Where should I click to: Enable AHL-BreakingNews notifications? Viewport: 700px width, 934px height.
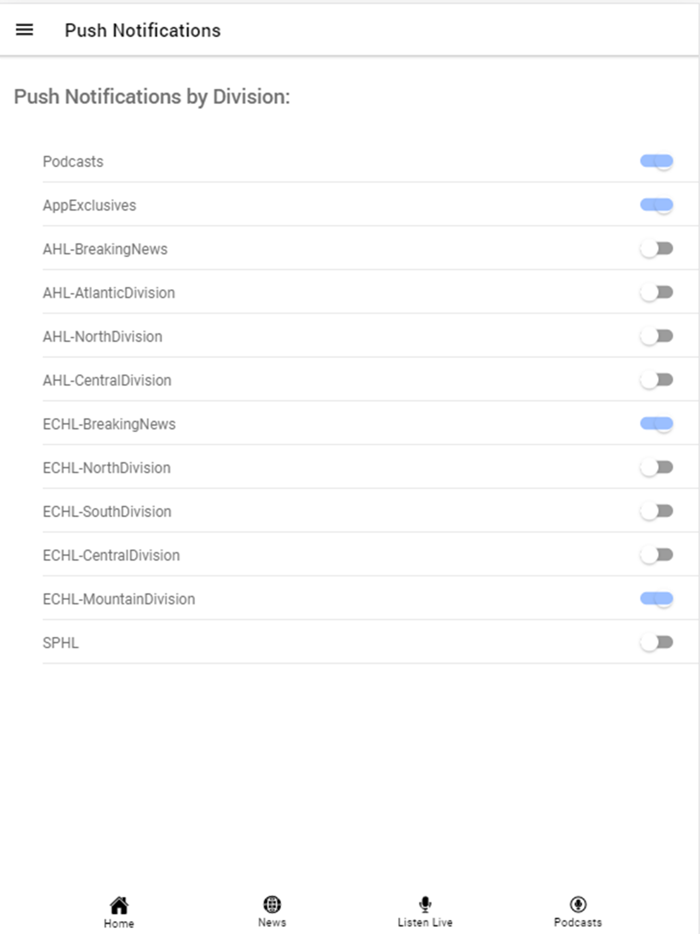[657, 249]
